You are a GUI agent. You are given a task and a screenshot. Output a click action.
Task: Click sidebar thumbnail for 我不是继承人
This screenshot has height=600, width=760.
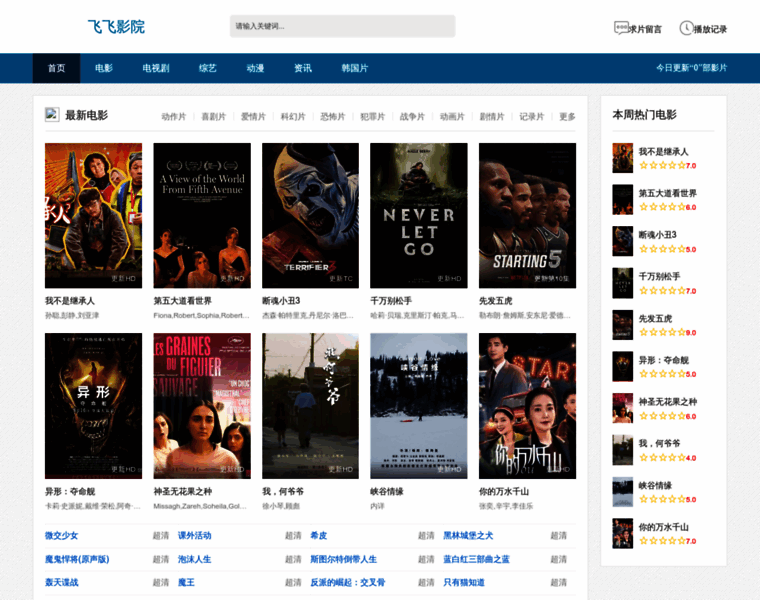point(622,158)
